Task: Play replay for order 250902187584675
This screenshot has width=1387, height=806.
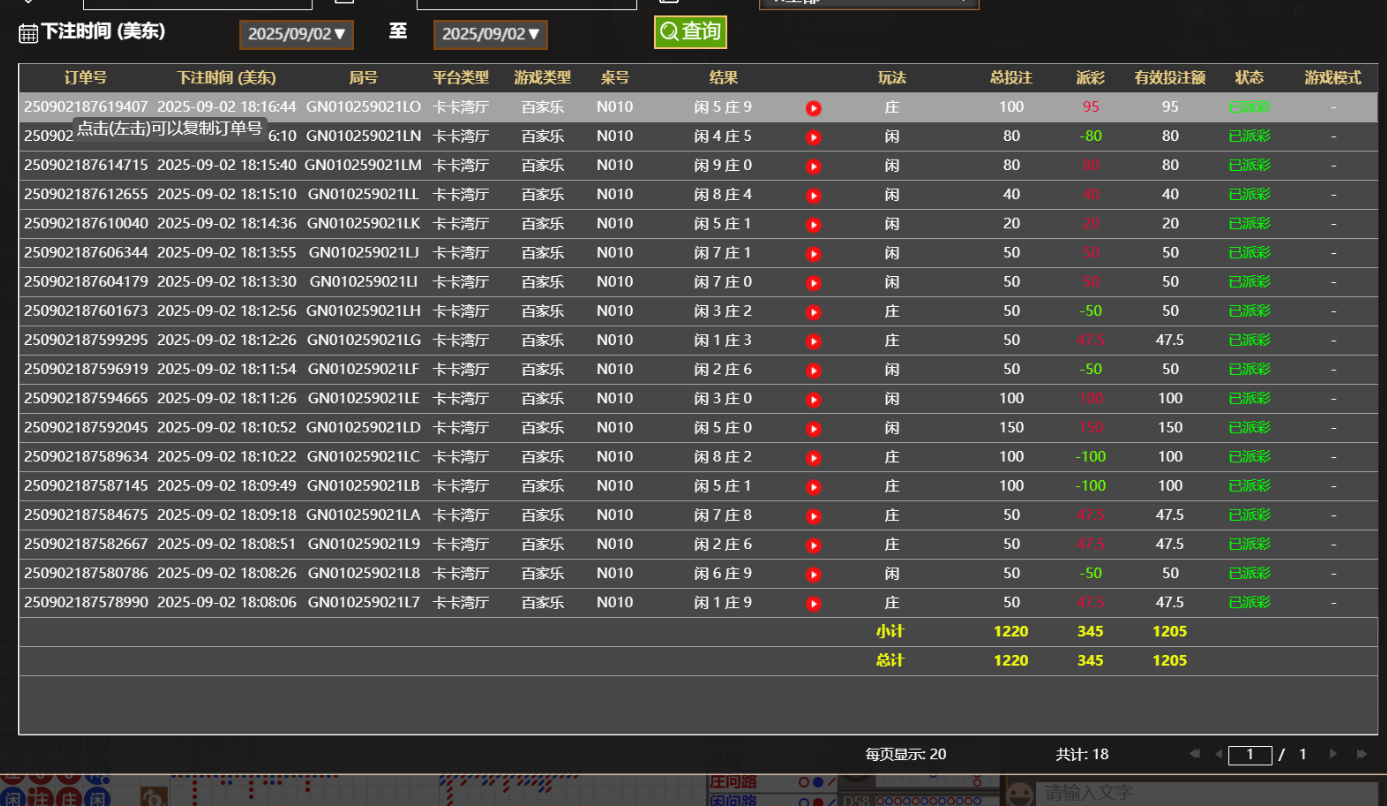Action: (x=813, y=516)
